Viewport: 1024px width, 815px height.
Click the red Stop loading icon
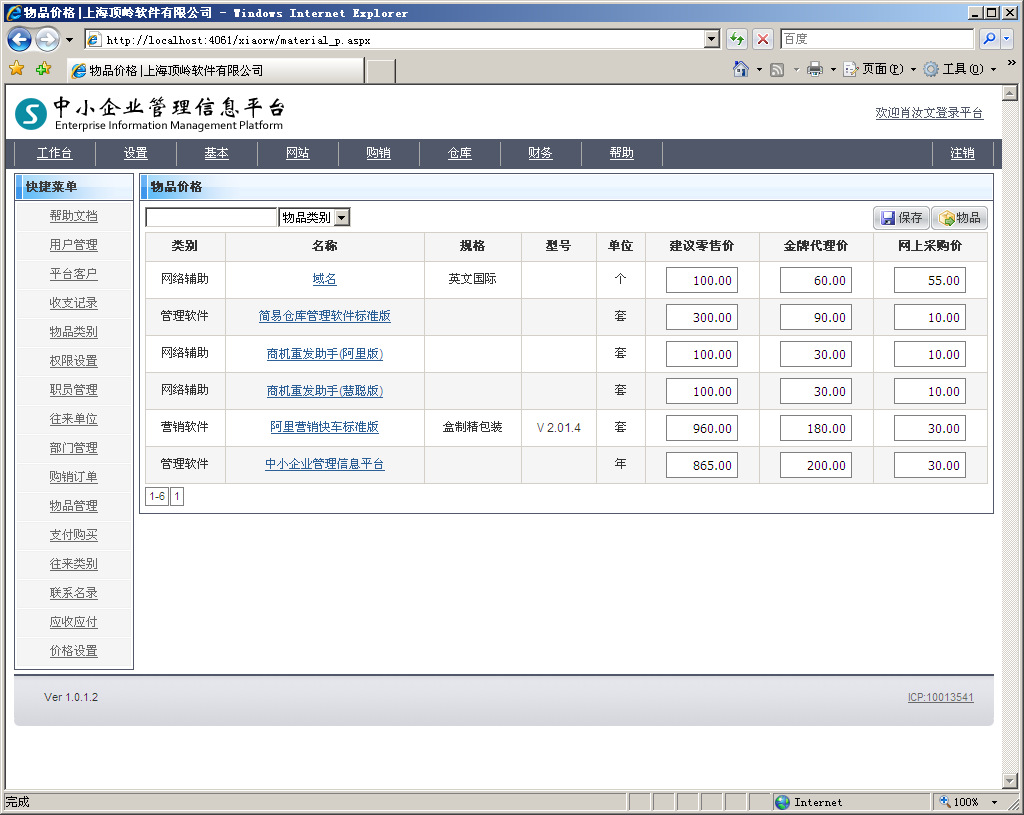click(763, 40)
